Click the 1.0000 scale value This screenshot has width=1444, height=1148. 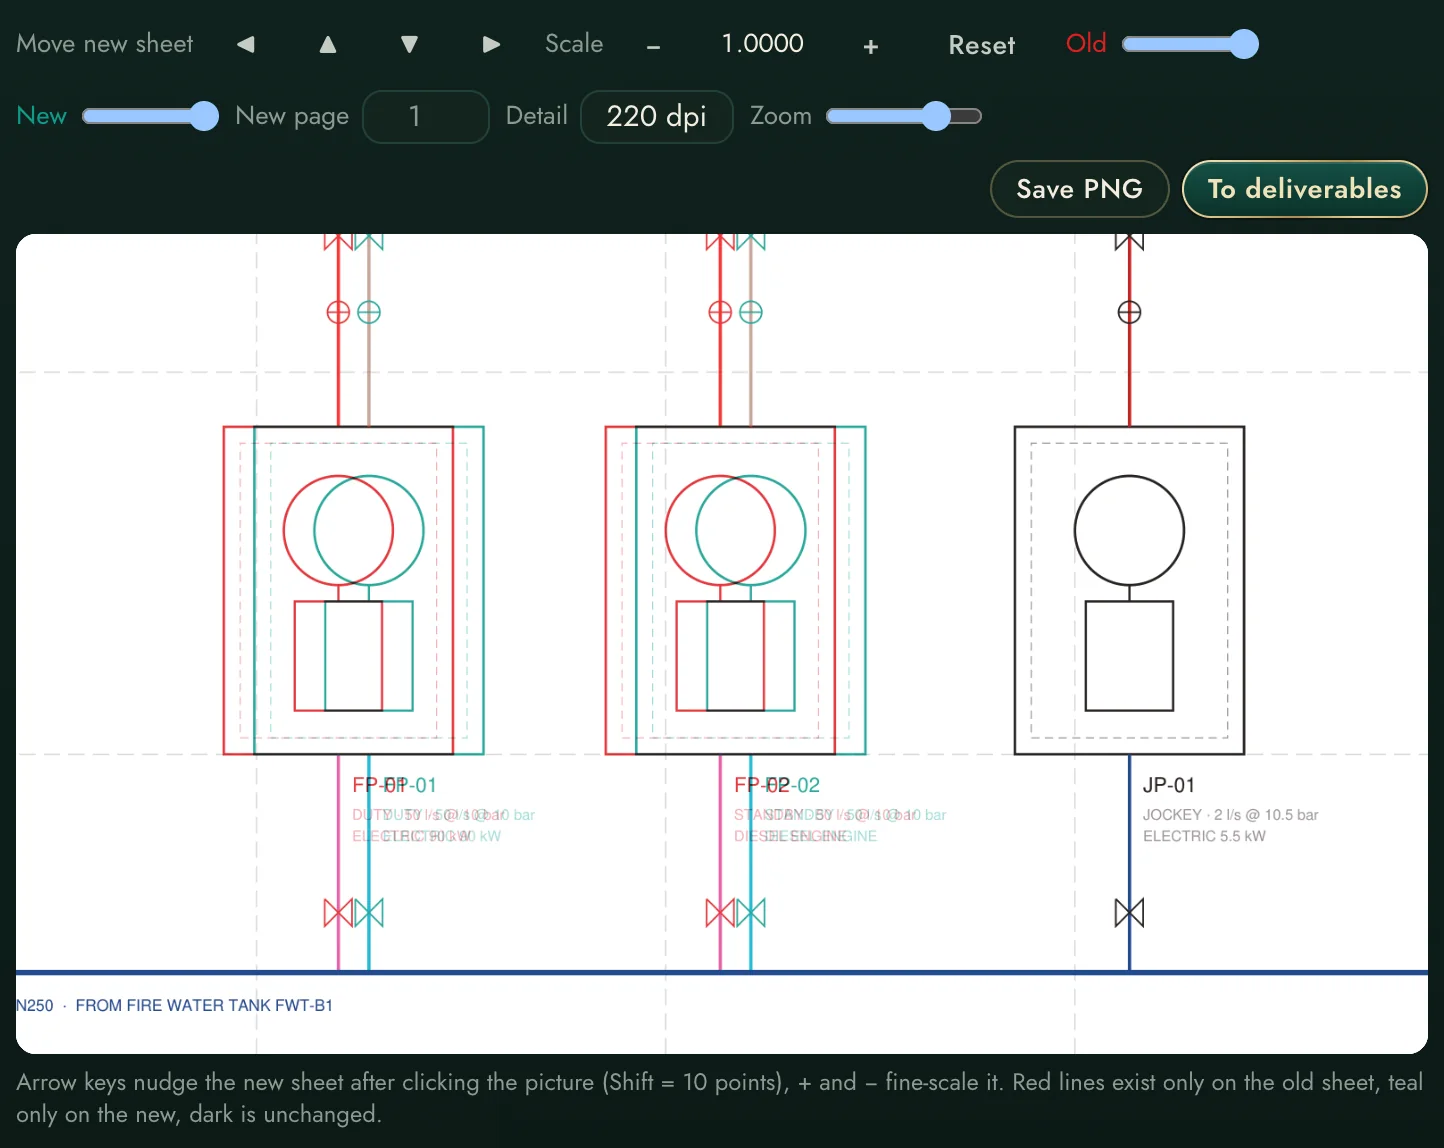tap(763, 44)
